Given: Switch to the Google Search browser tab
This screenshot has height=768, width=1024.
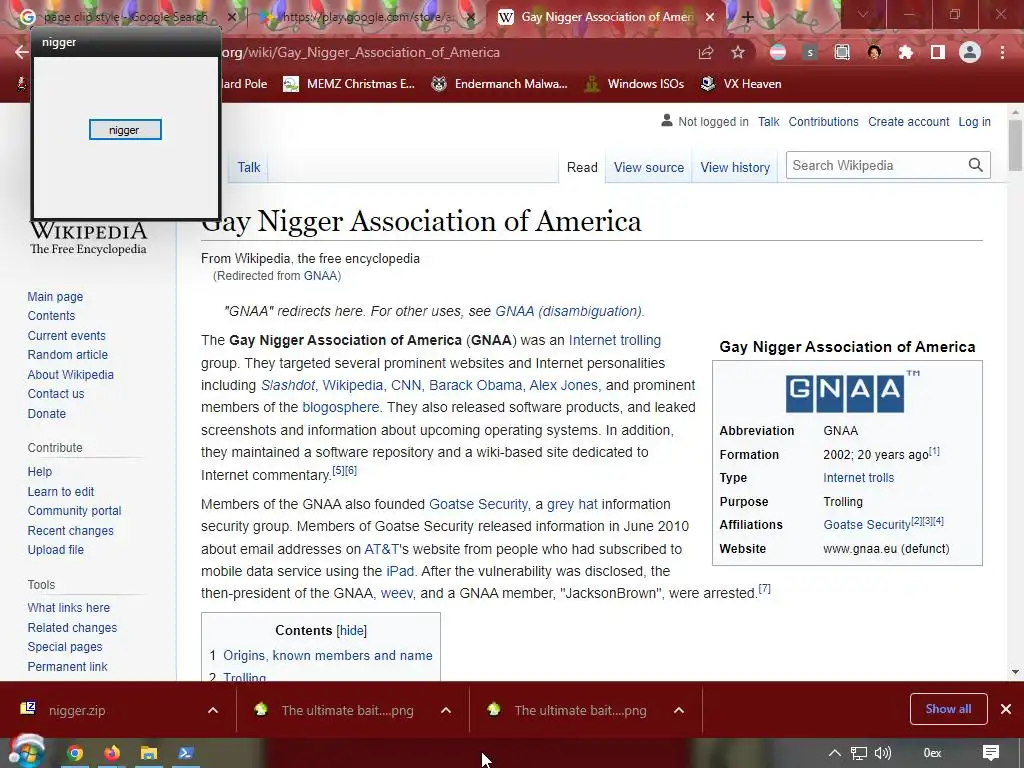Looking at the screenshot, I should pos(124,17).
